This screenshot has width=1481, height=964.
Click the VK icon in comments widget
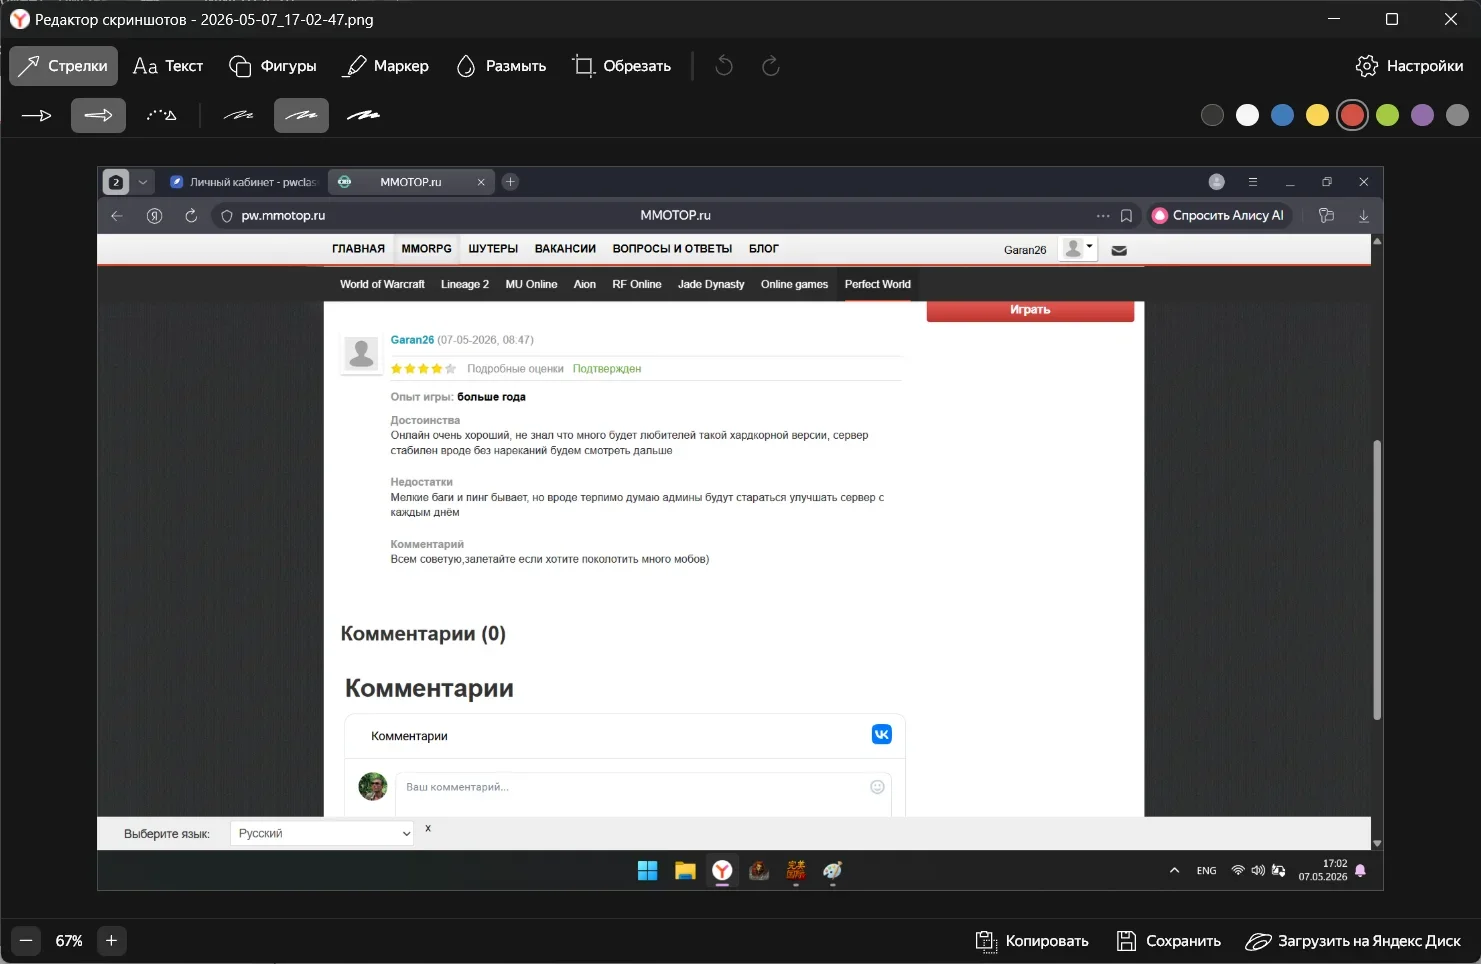(881, 734)
